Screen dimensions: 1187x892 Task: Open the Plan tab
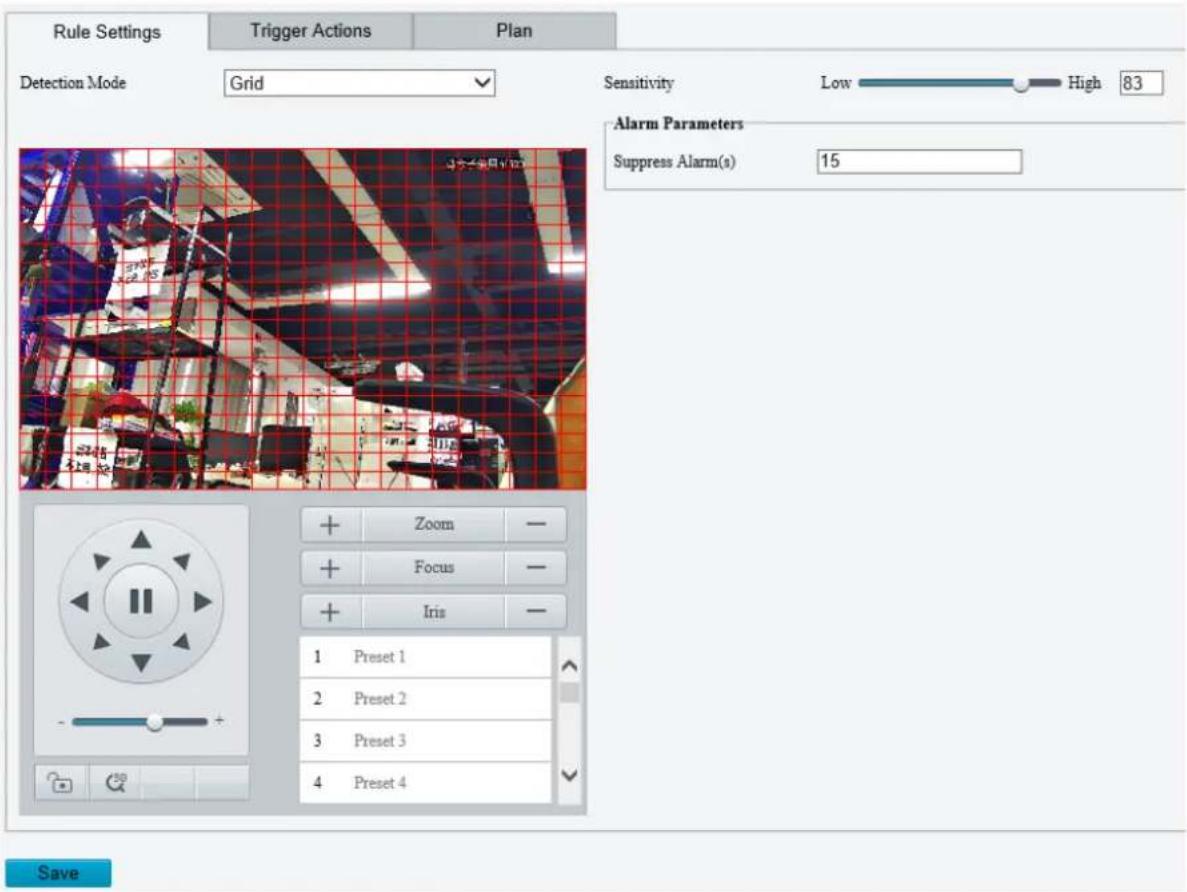514,31
